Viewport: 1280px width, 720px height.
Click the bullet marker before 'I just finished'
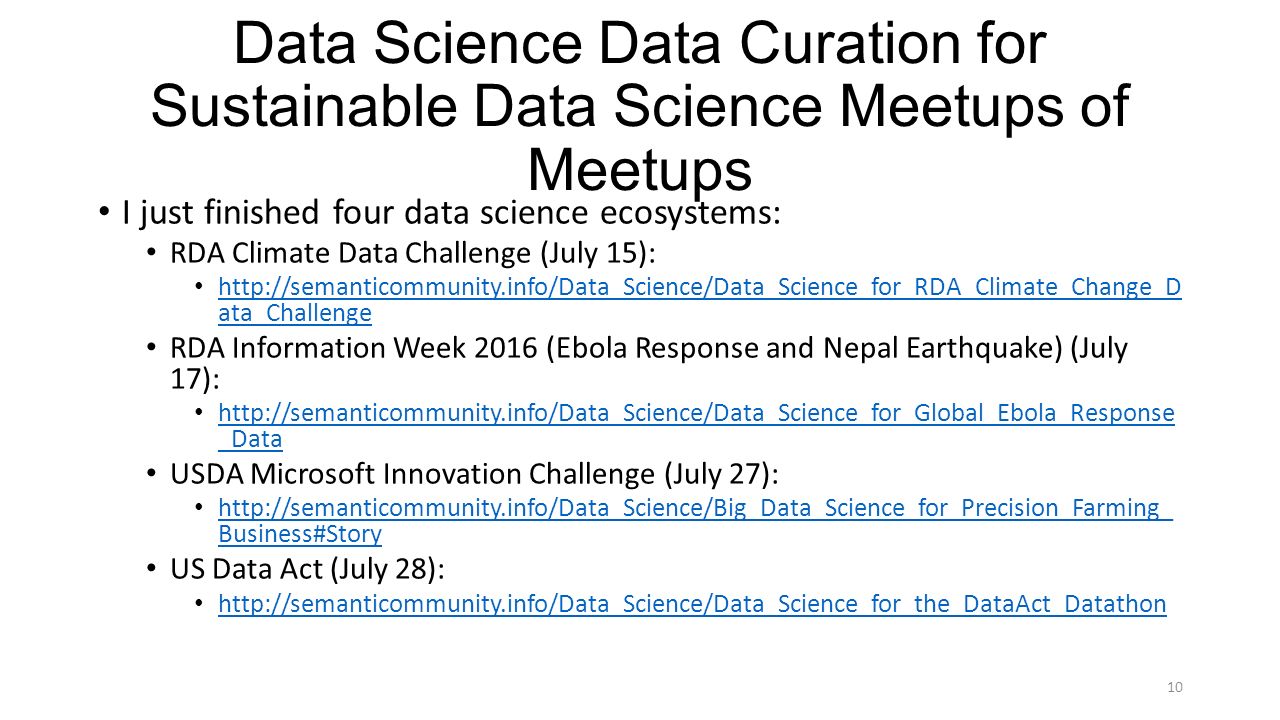104,212
